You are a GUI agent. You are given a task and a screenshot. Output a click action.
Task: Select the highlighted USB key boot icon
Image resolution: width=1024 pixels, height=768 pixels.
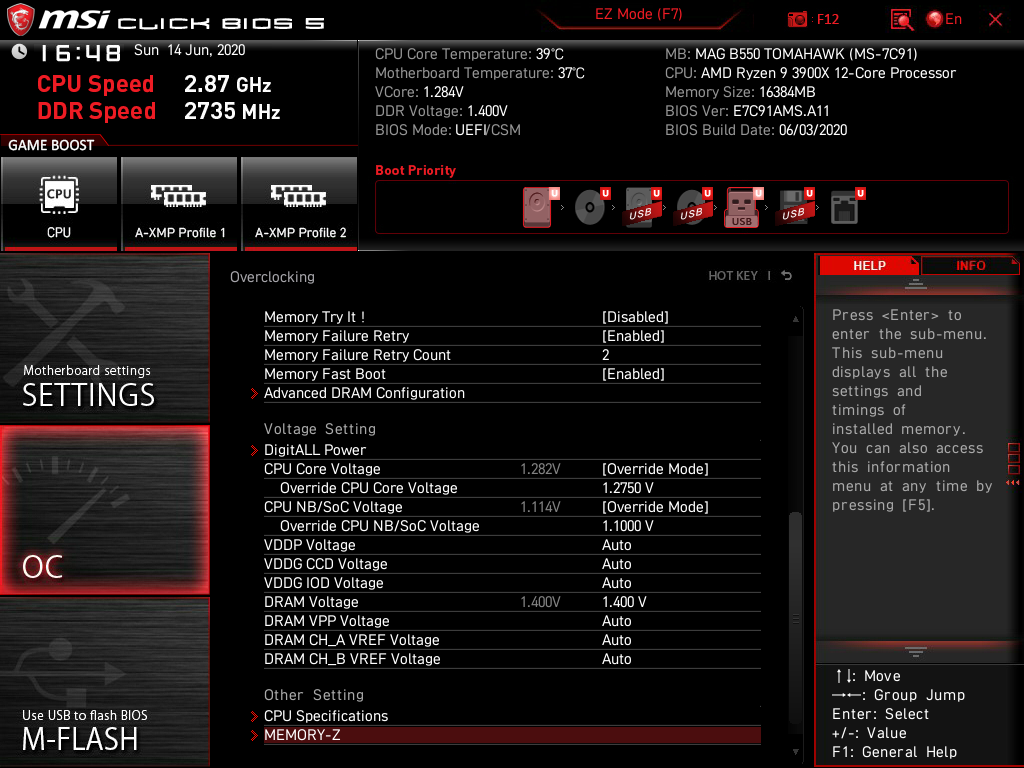click(x=743, y=208)
